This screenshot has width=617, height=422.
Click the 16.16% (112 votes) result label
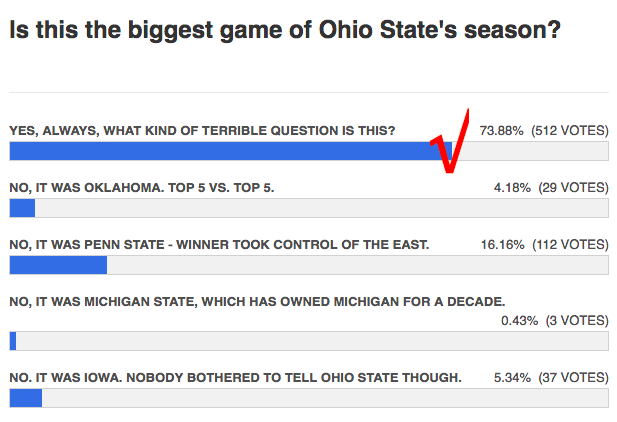pyautogui.click(x=545, y=245)
